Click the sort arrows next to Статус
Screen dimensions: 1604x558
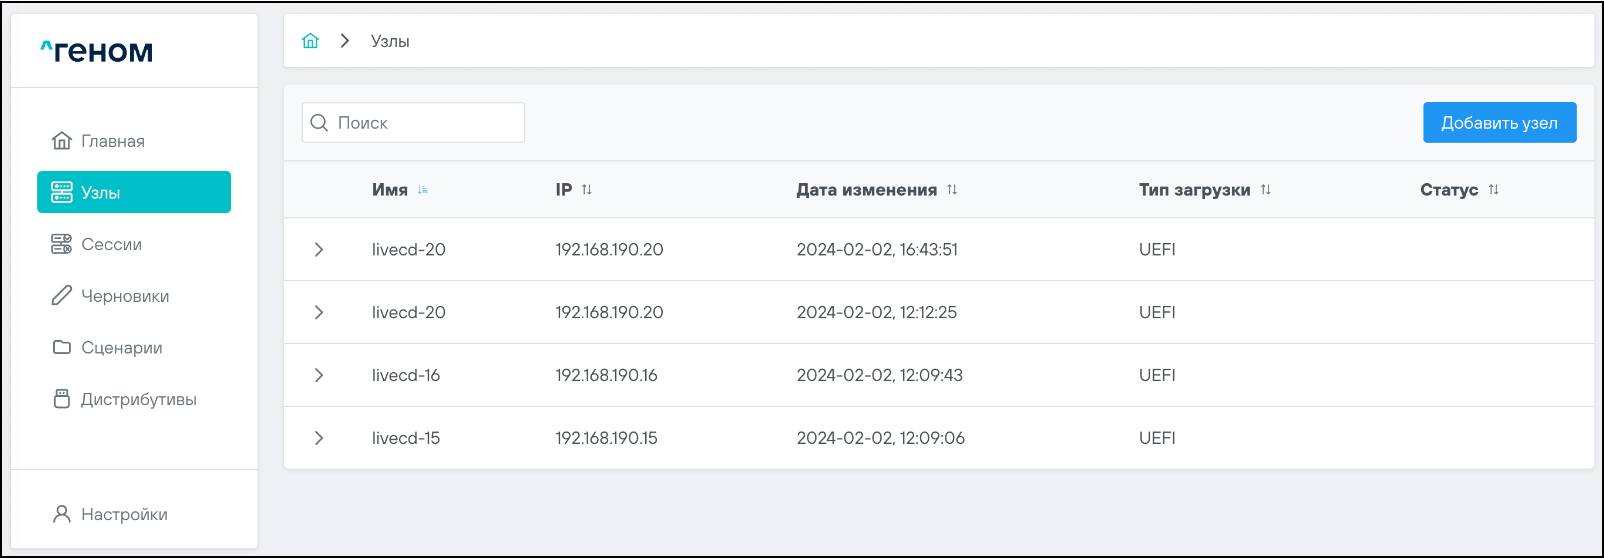[1493, 190]
